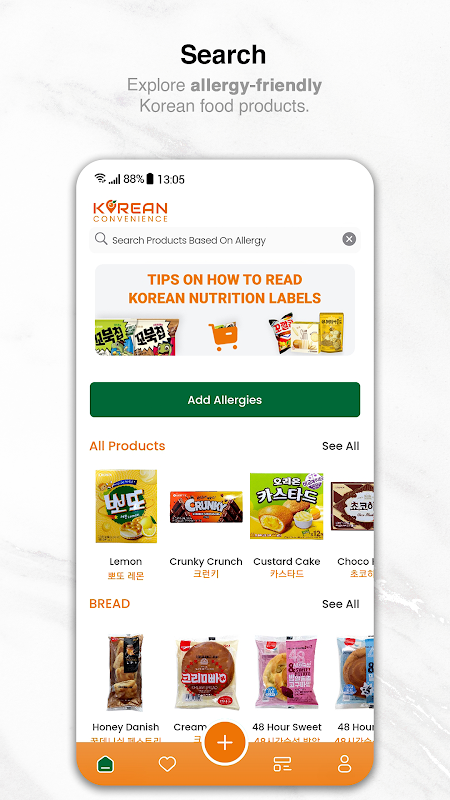Select the 48 Hour Sweet bread thumbnail
This screenshot has width=450, height=800.
click(286, 671)
